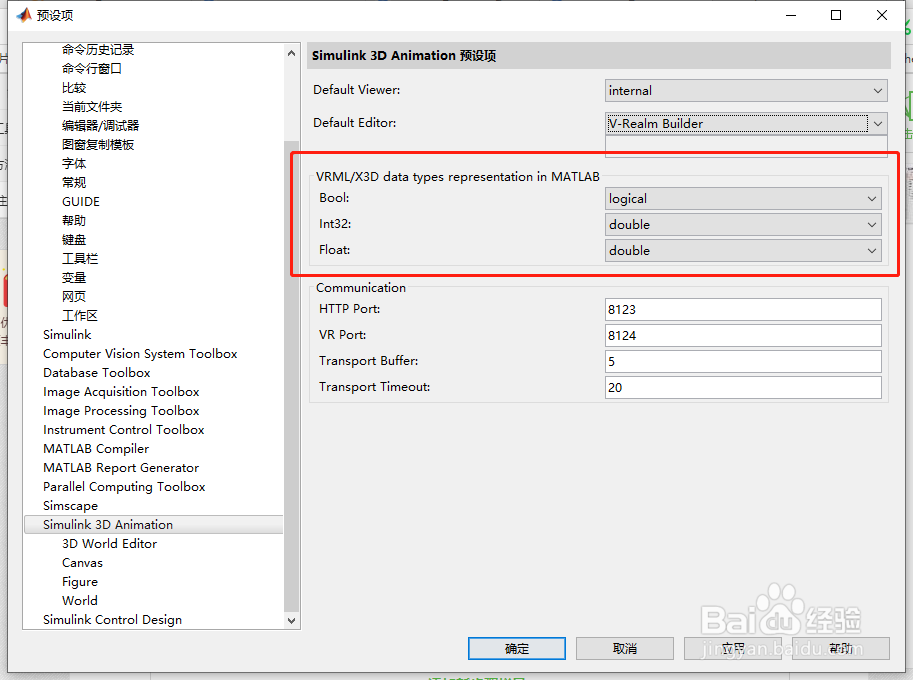Select 字体 in the tree
Viewport: 913px width, 680px height.
74,164
